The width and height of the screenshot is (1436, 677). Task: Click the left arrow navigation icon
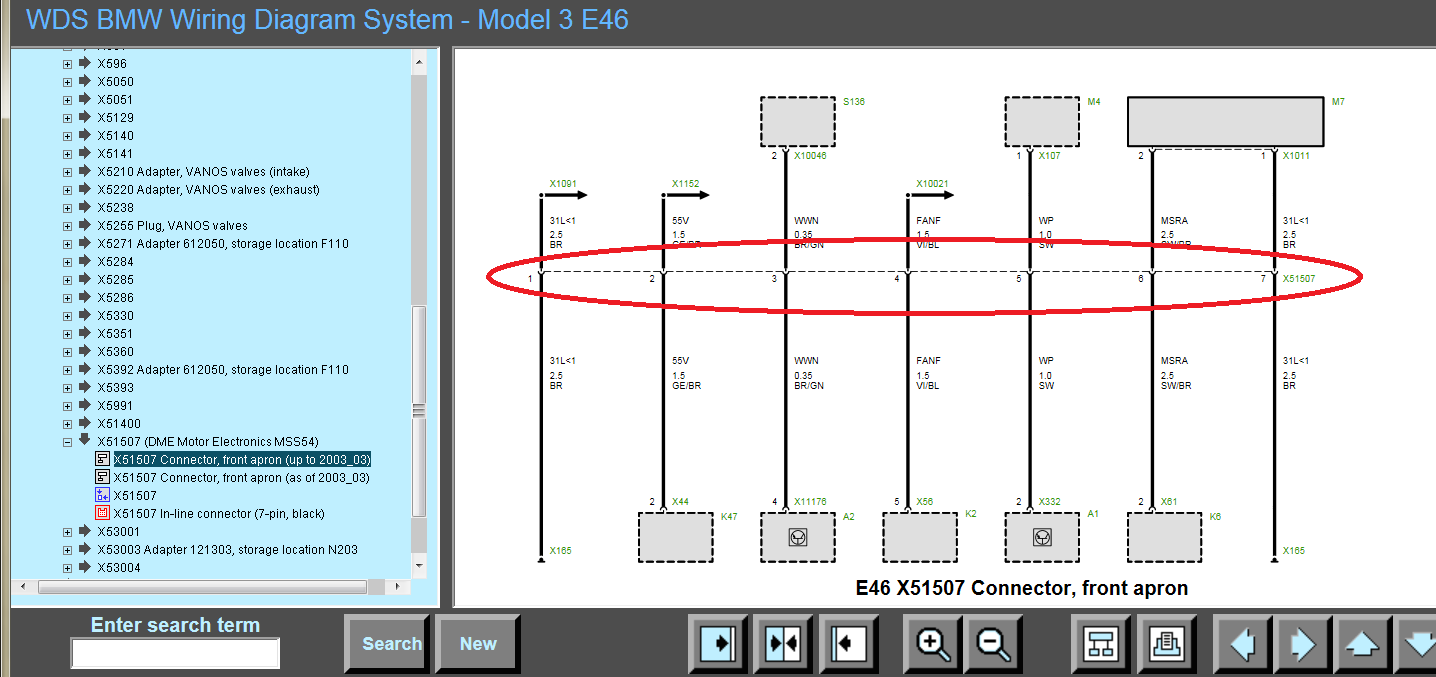(x=1243, y=644)
